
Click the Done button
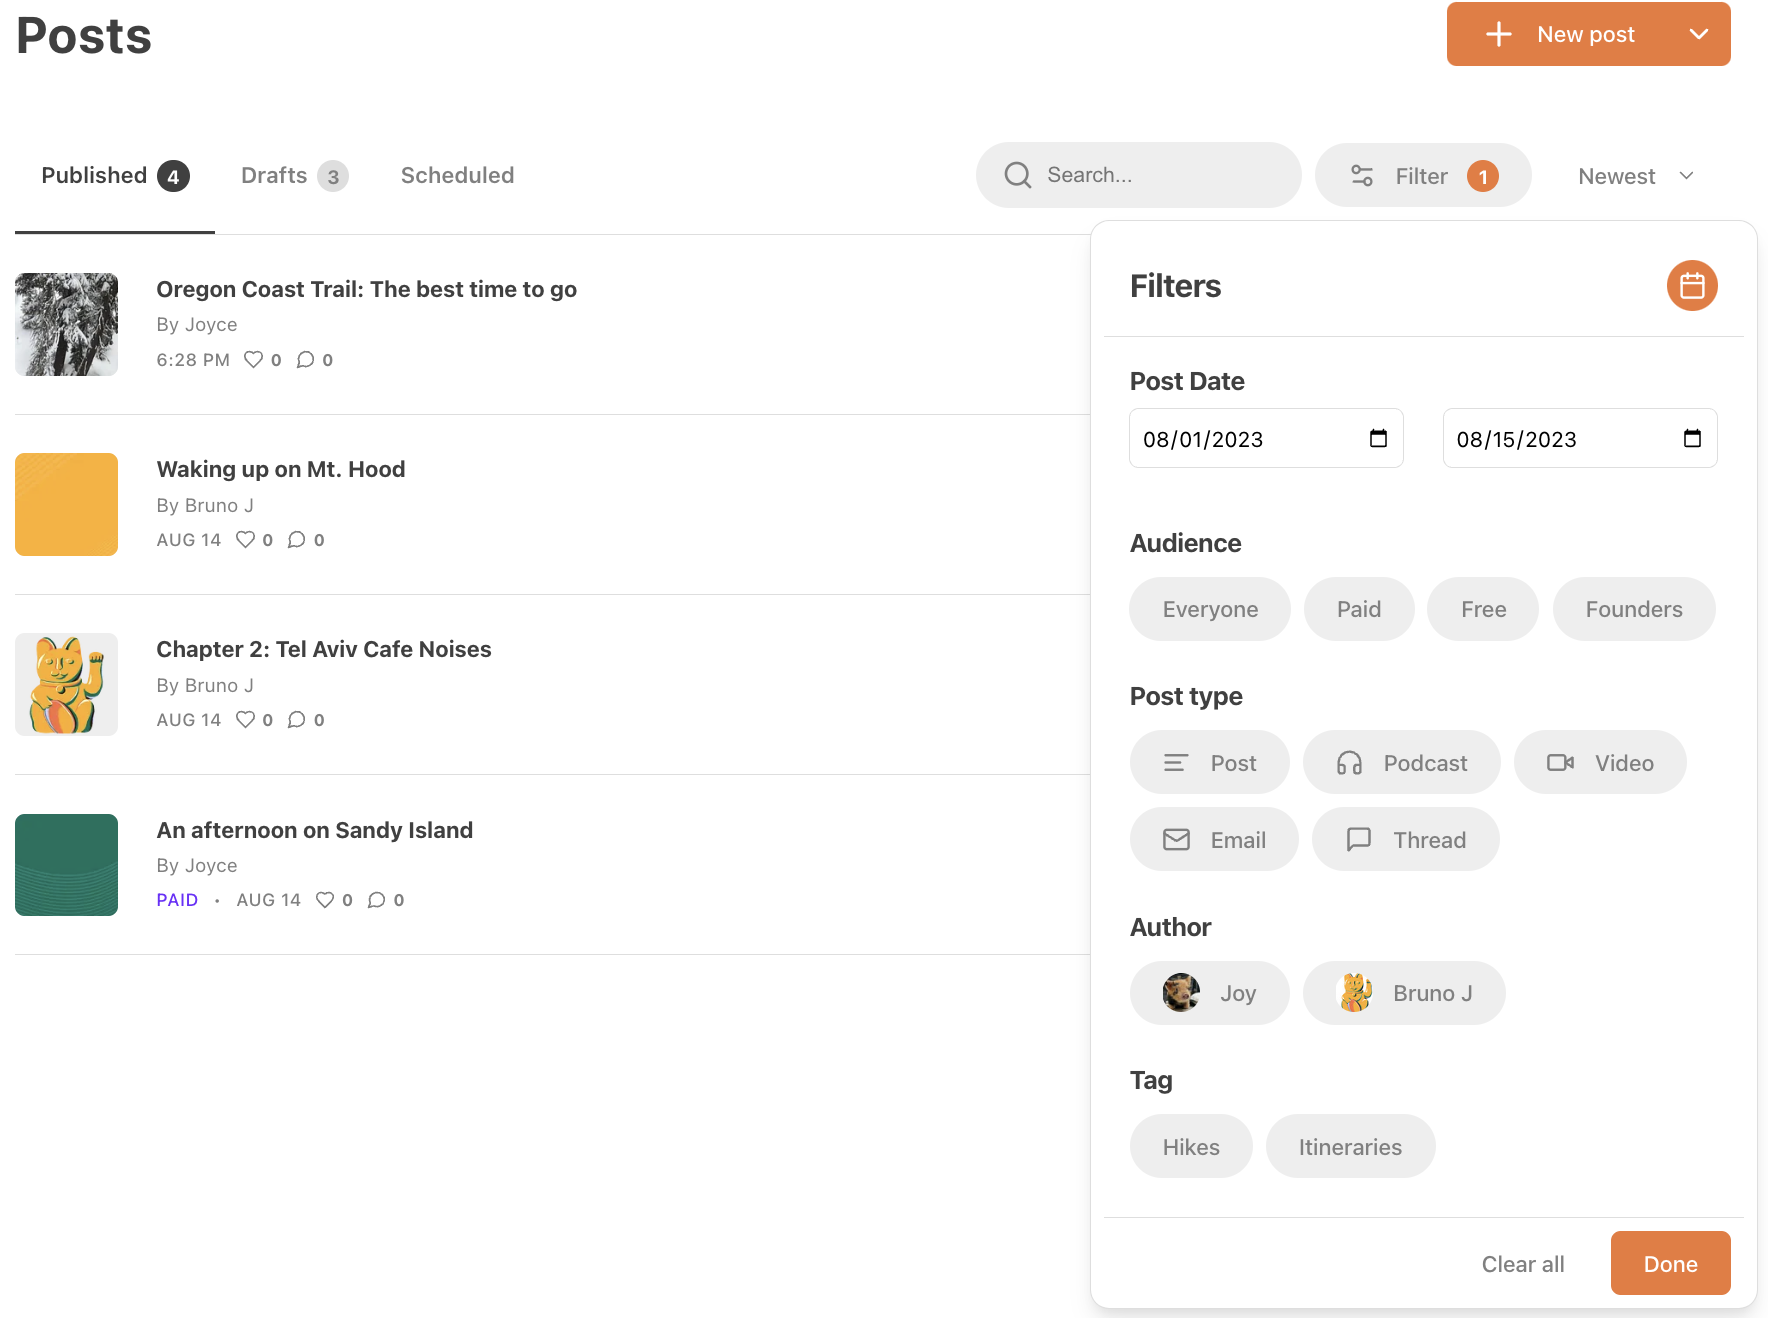pos(1670,1263)
